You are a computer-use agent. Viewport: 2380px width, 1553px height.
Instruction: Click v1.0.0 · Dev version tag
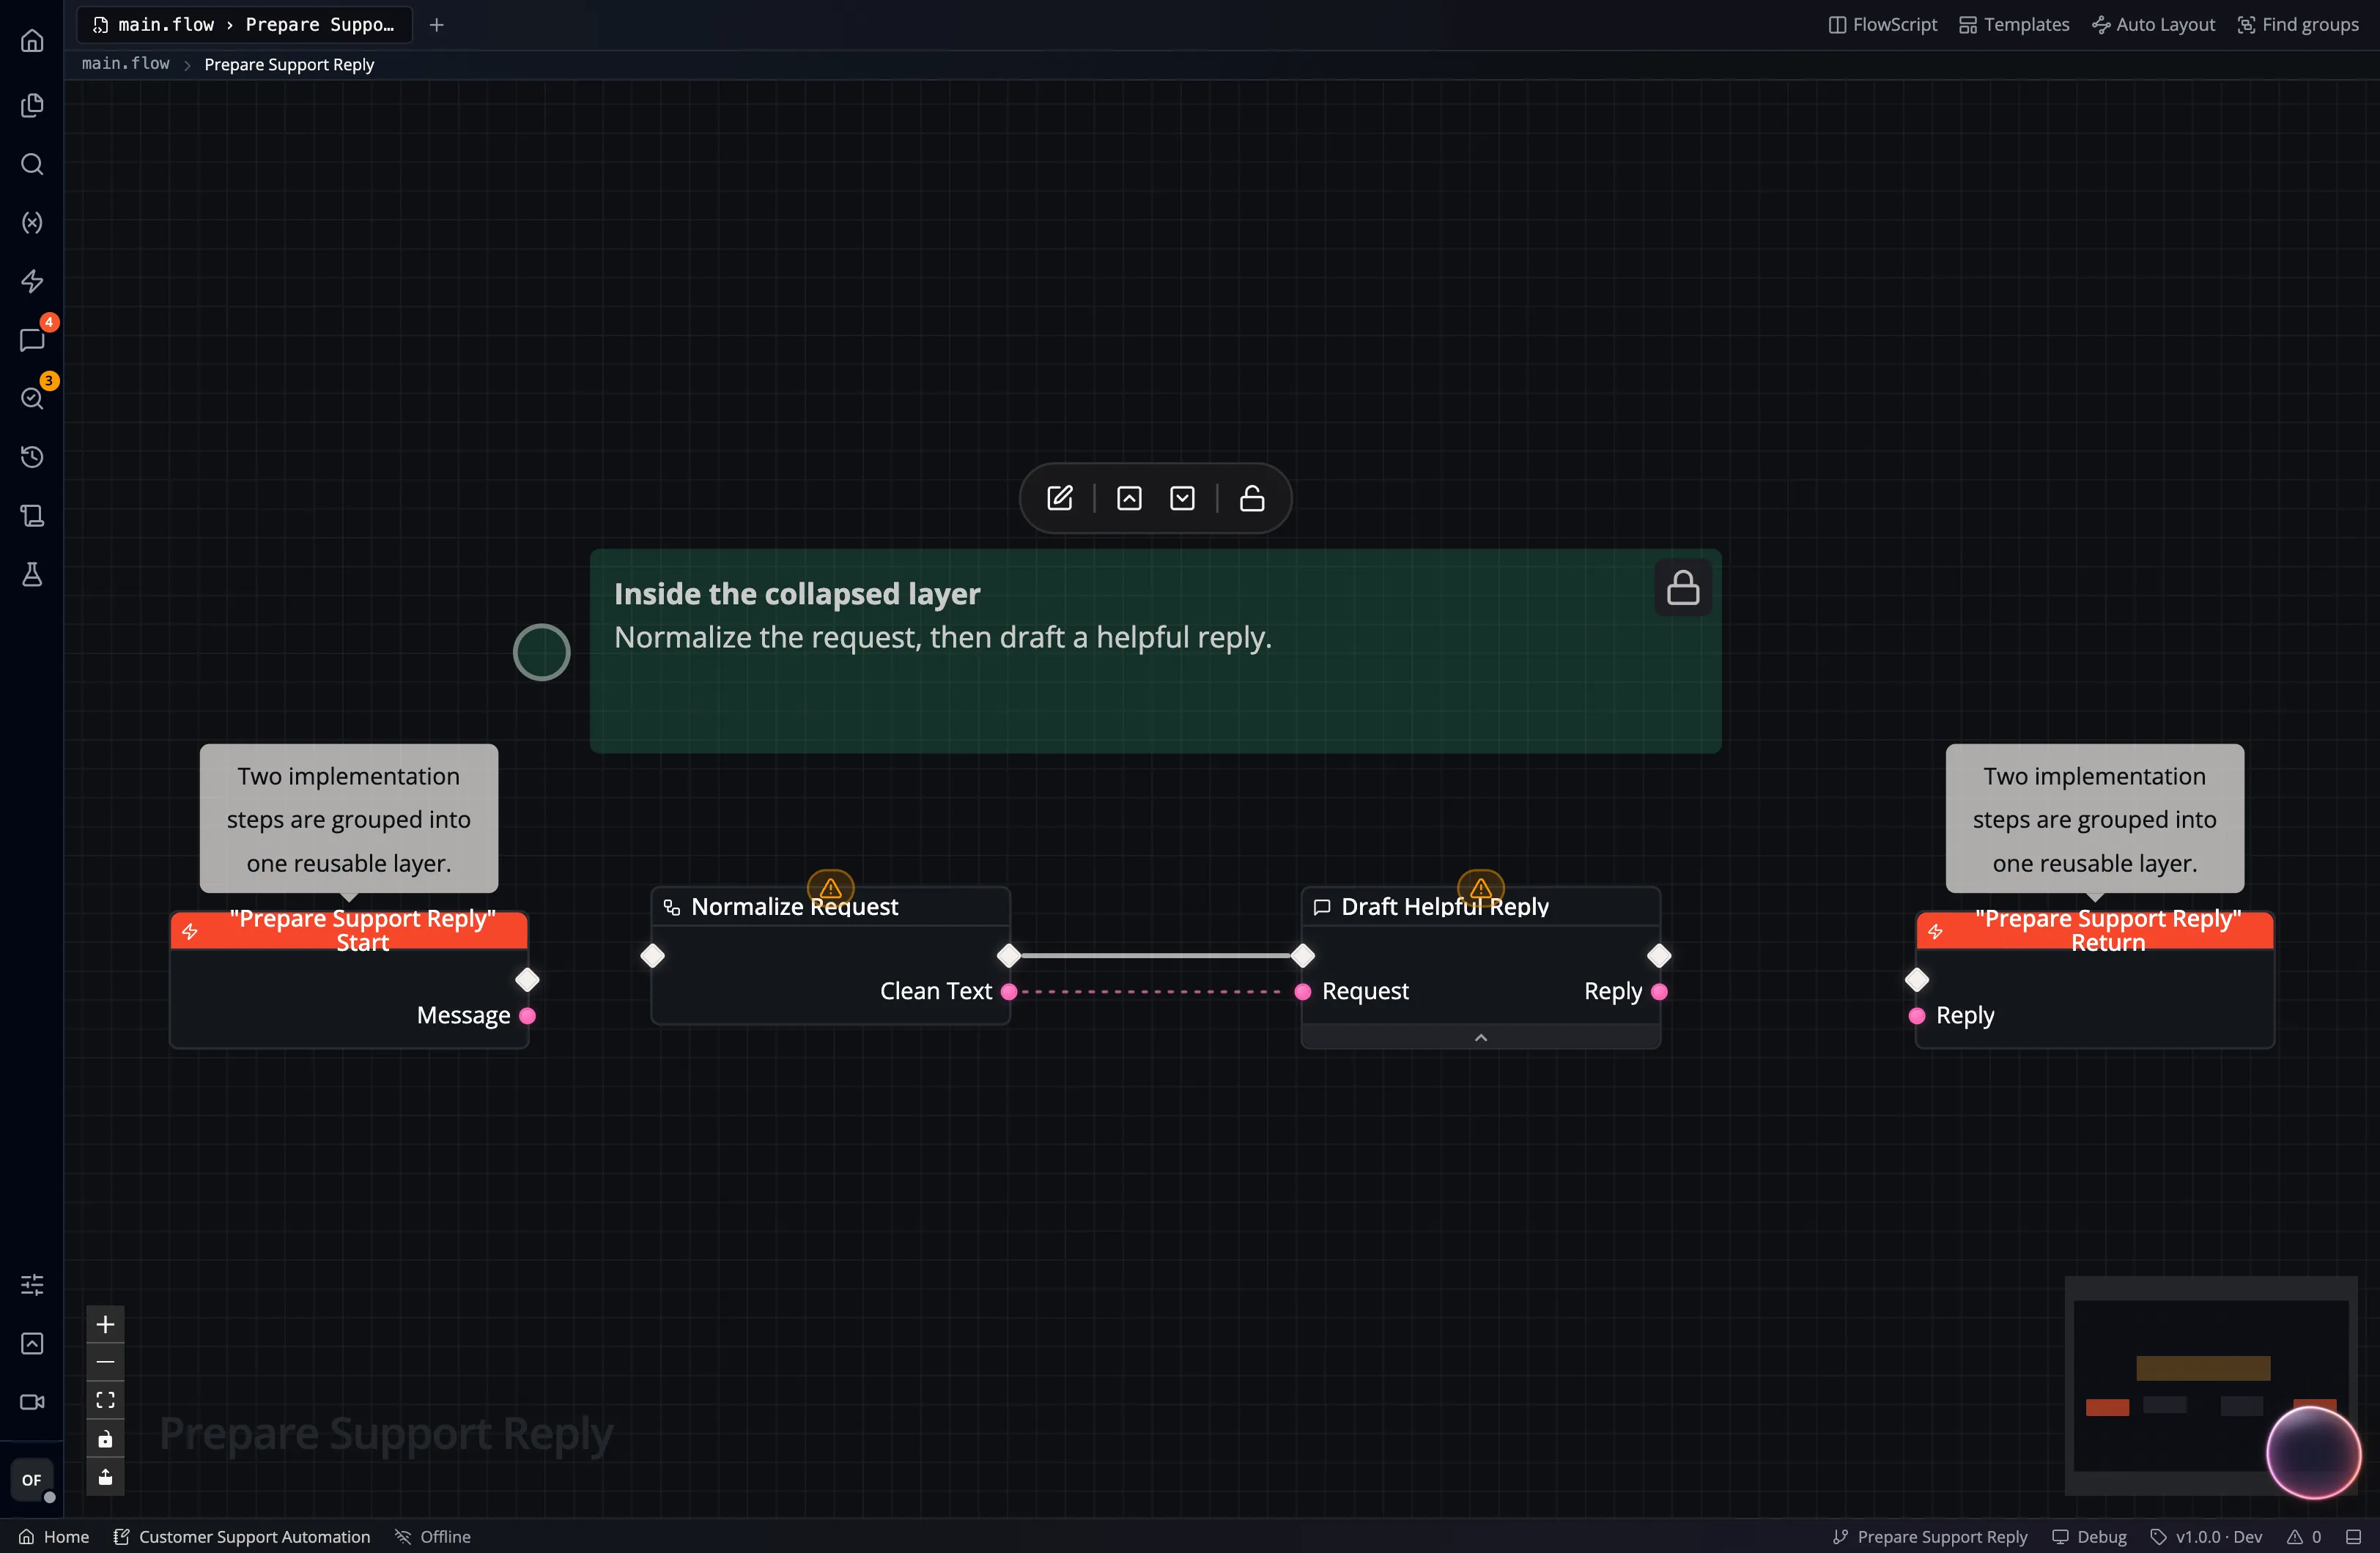click(2207, 1537)
